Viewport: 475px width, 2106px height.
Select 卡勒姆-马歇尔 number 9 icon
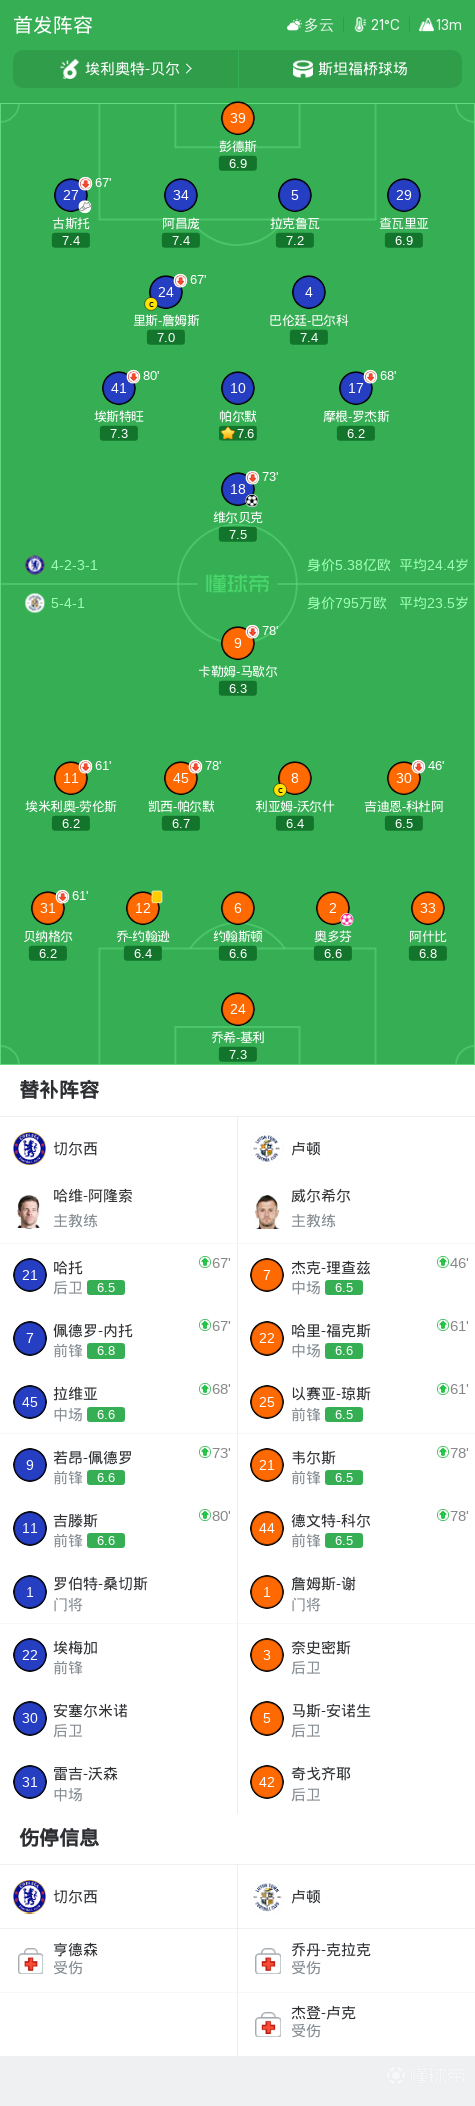[238, 643]
